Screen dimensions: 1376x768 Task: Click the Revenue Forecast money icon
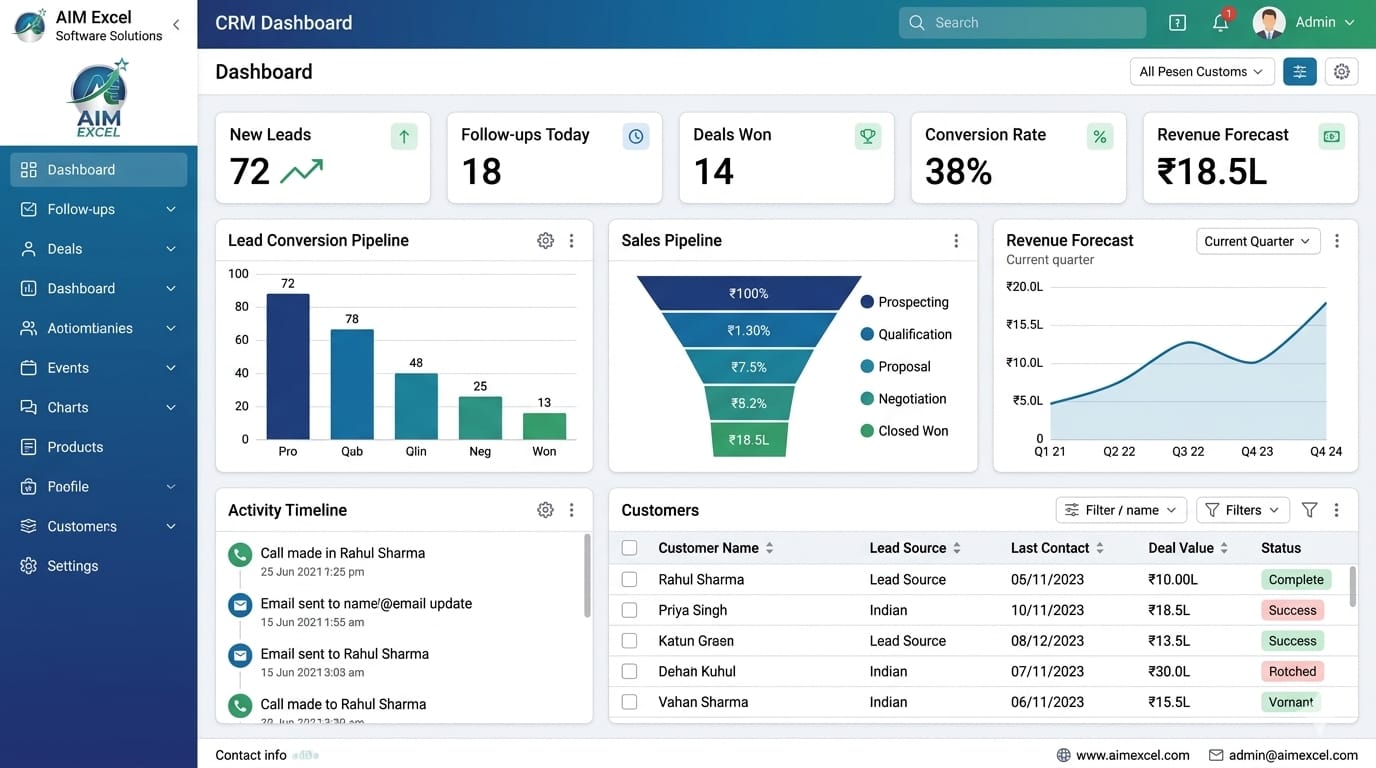1331,137
